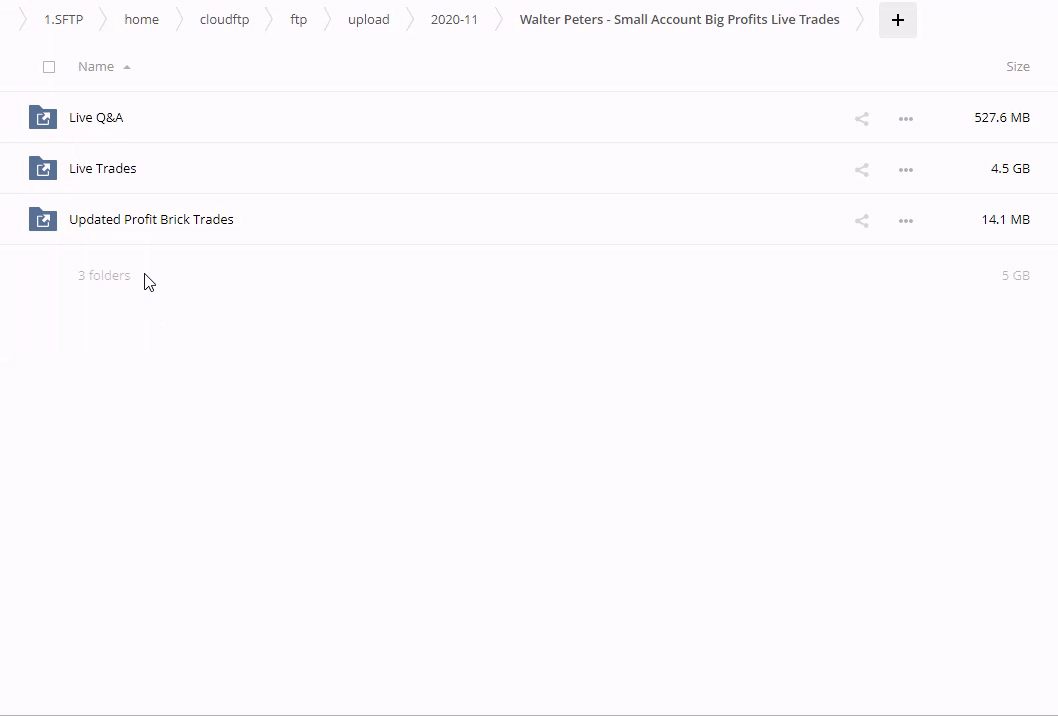The image size is (1058, 716).
Task: Sort files by Size column
Action: (1017, 67)
